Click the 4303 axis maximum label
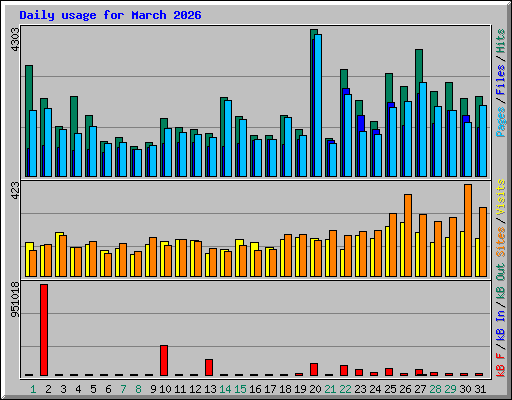Image resolution: width=512 pixels, height=400 pixels. tap(15, 40)
